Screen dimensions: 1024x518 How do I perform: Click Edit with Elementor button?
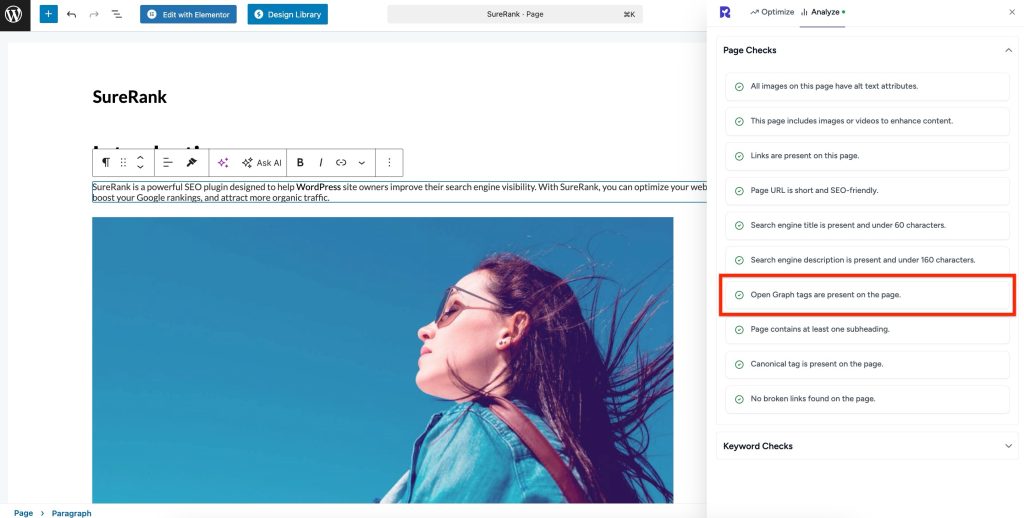[188, 14]
